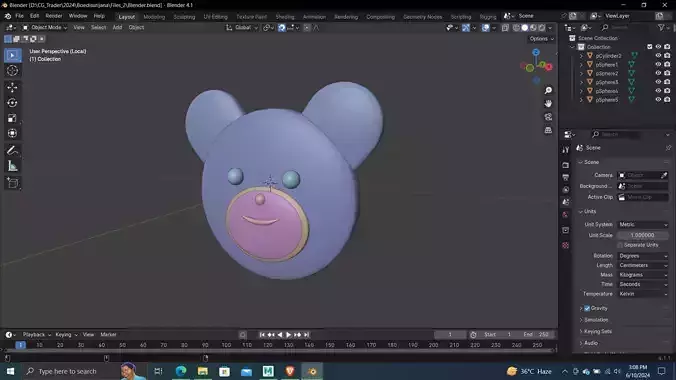Switch to the Modeling workspace tab
Screen dimensions: 676x380
click(154, 17)
